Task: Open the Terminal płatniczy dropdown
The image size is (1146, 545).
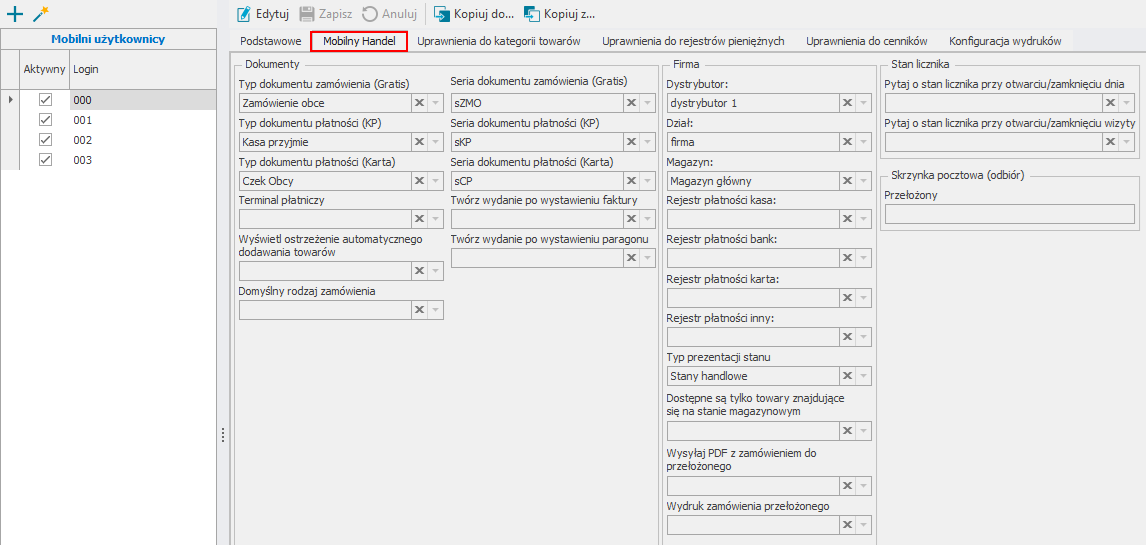Action: [436, 218]
